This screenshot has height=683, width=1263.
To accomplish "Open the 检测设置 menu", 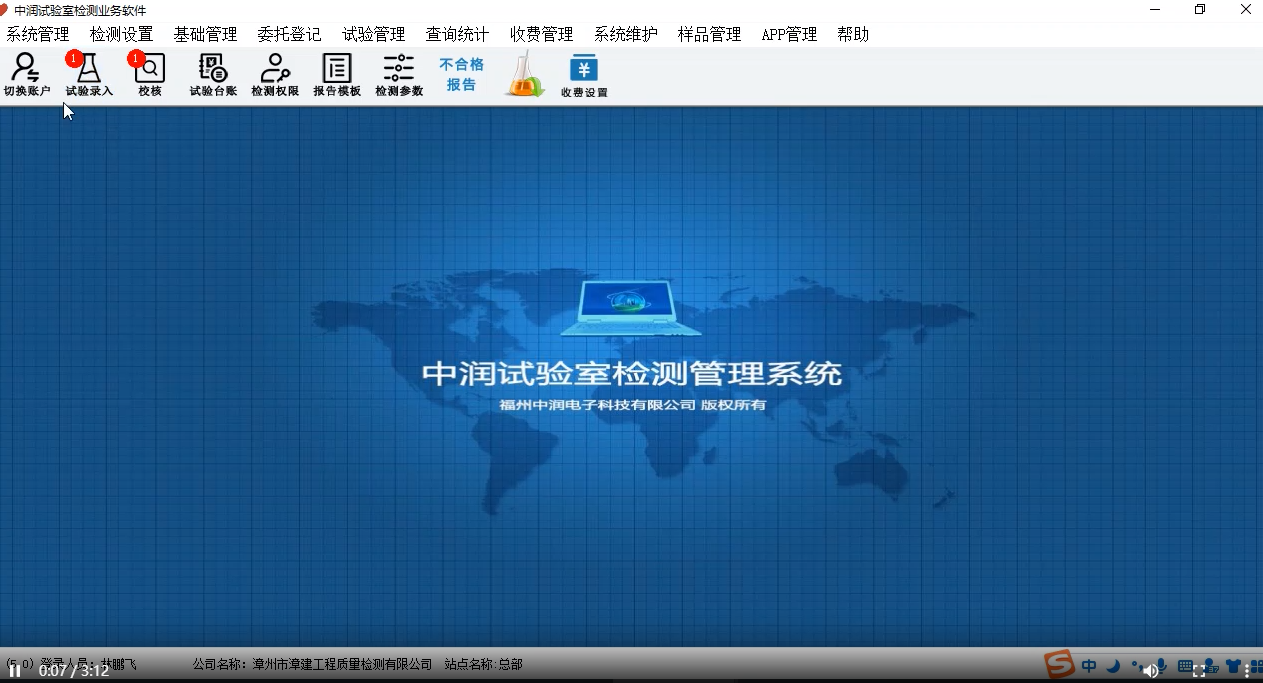I will coord(121,34).
